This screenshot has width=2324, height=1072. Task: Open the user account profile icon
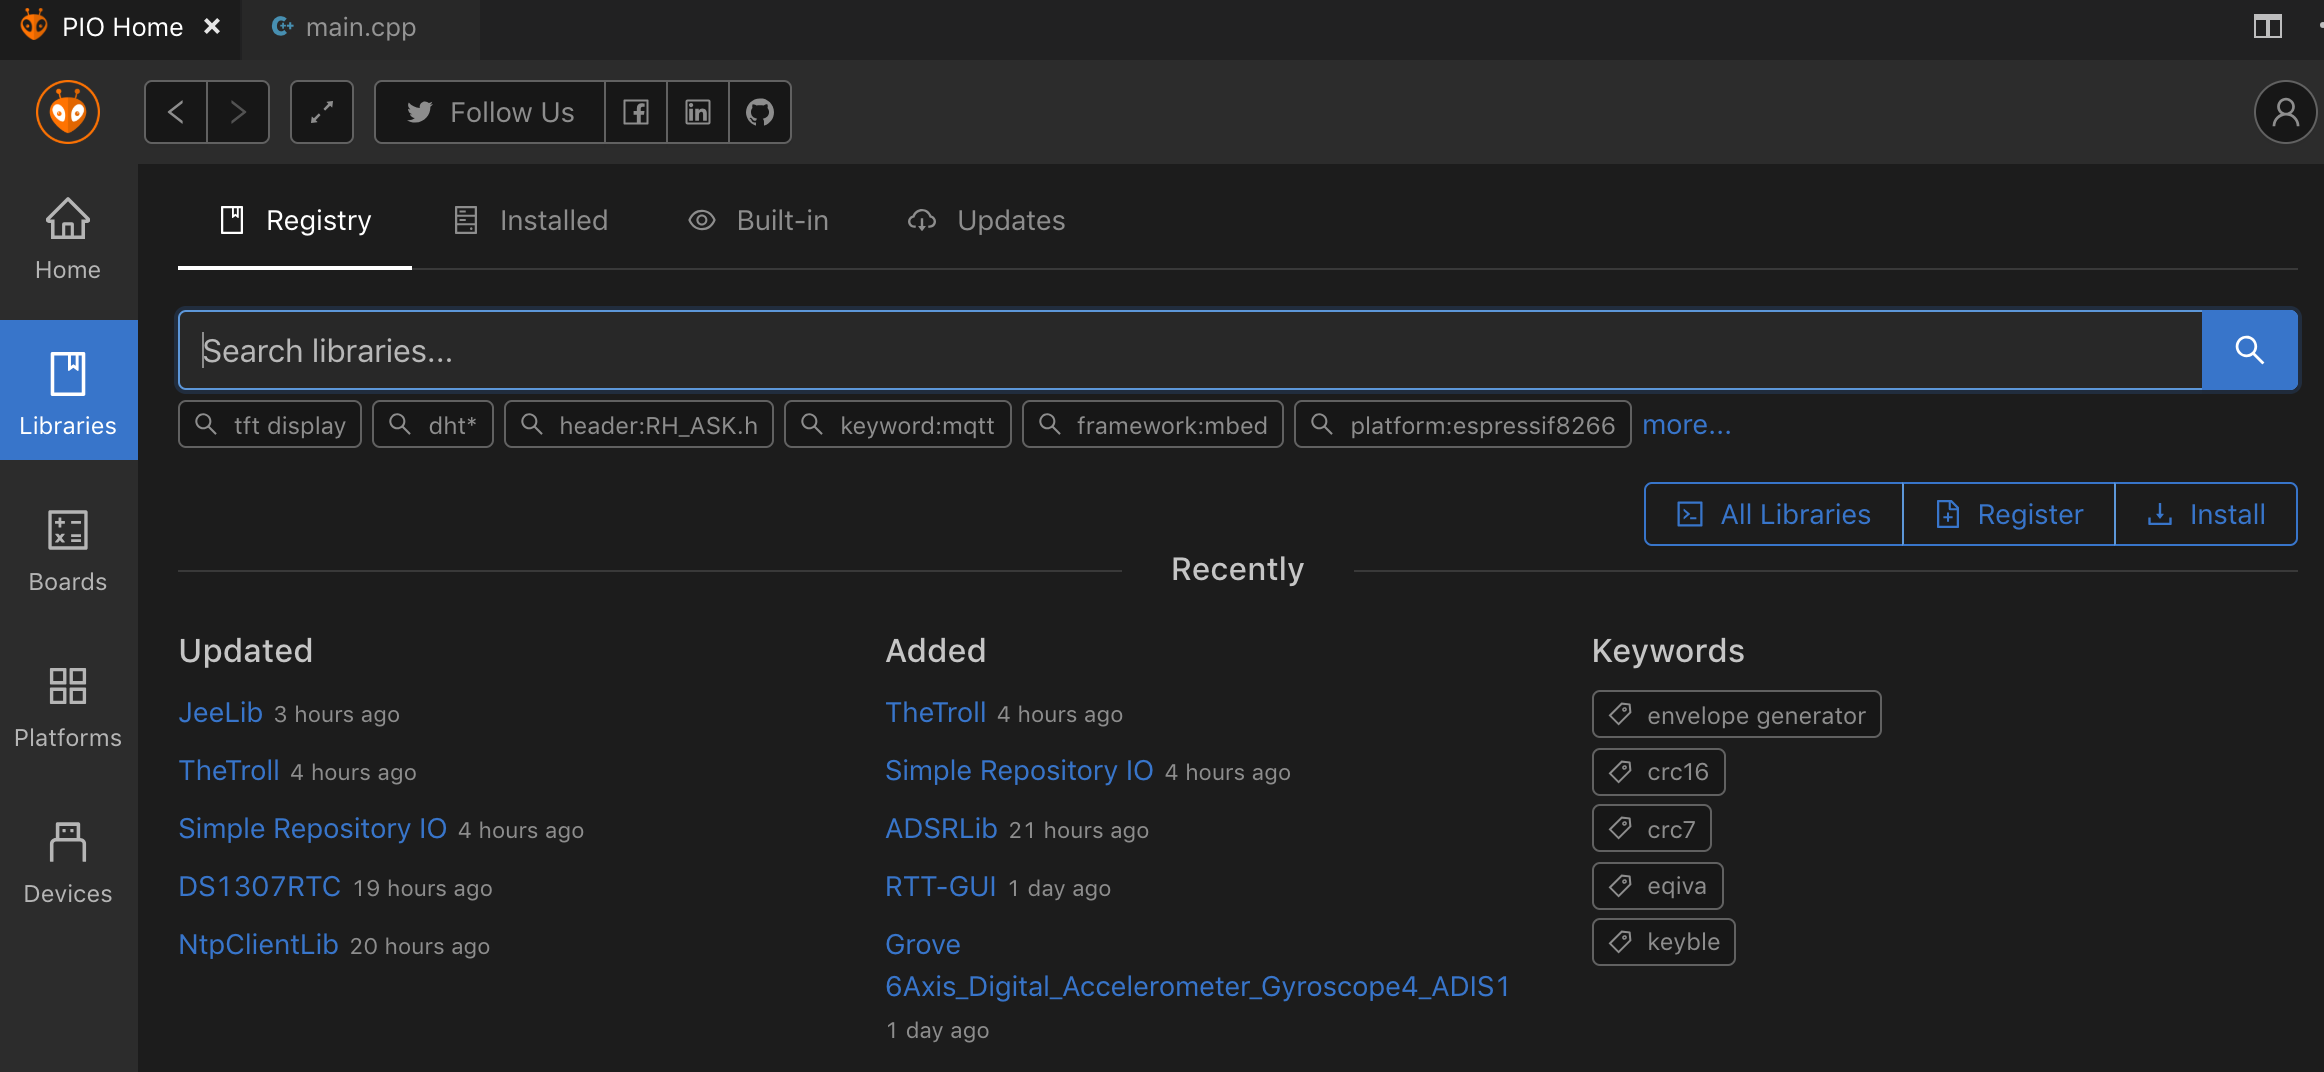(2285, 112)
